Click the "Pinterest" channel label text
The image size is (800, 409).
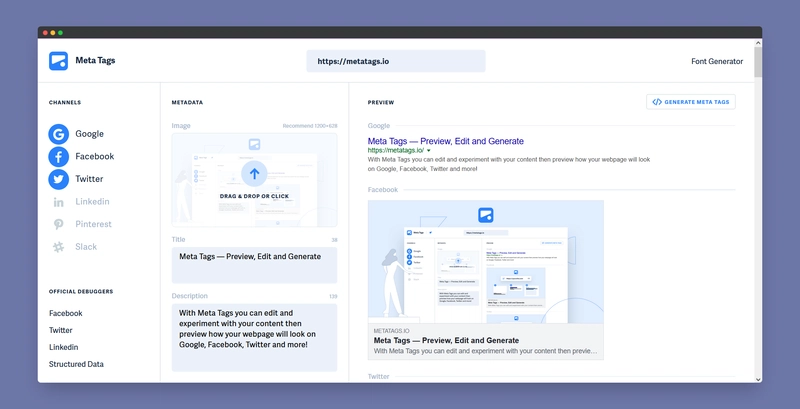pos(93,224)
